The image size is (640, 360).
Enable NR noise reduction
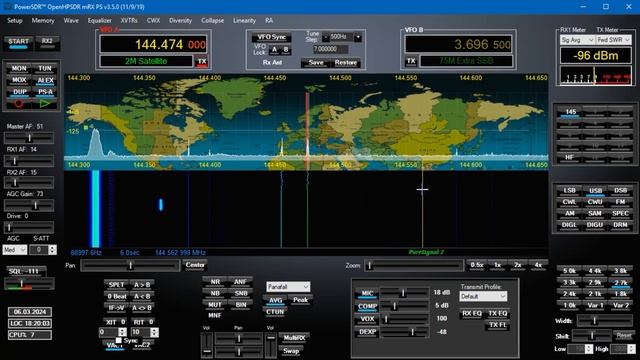[215, 282]
